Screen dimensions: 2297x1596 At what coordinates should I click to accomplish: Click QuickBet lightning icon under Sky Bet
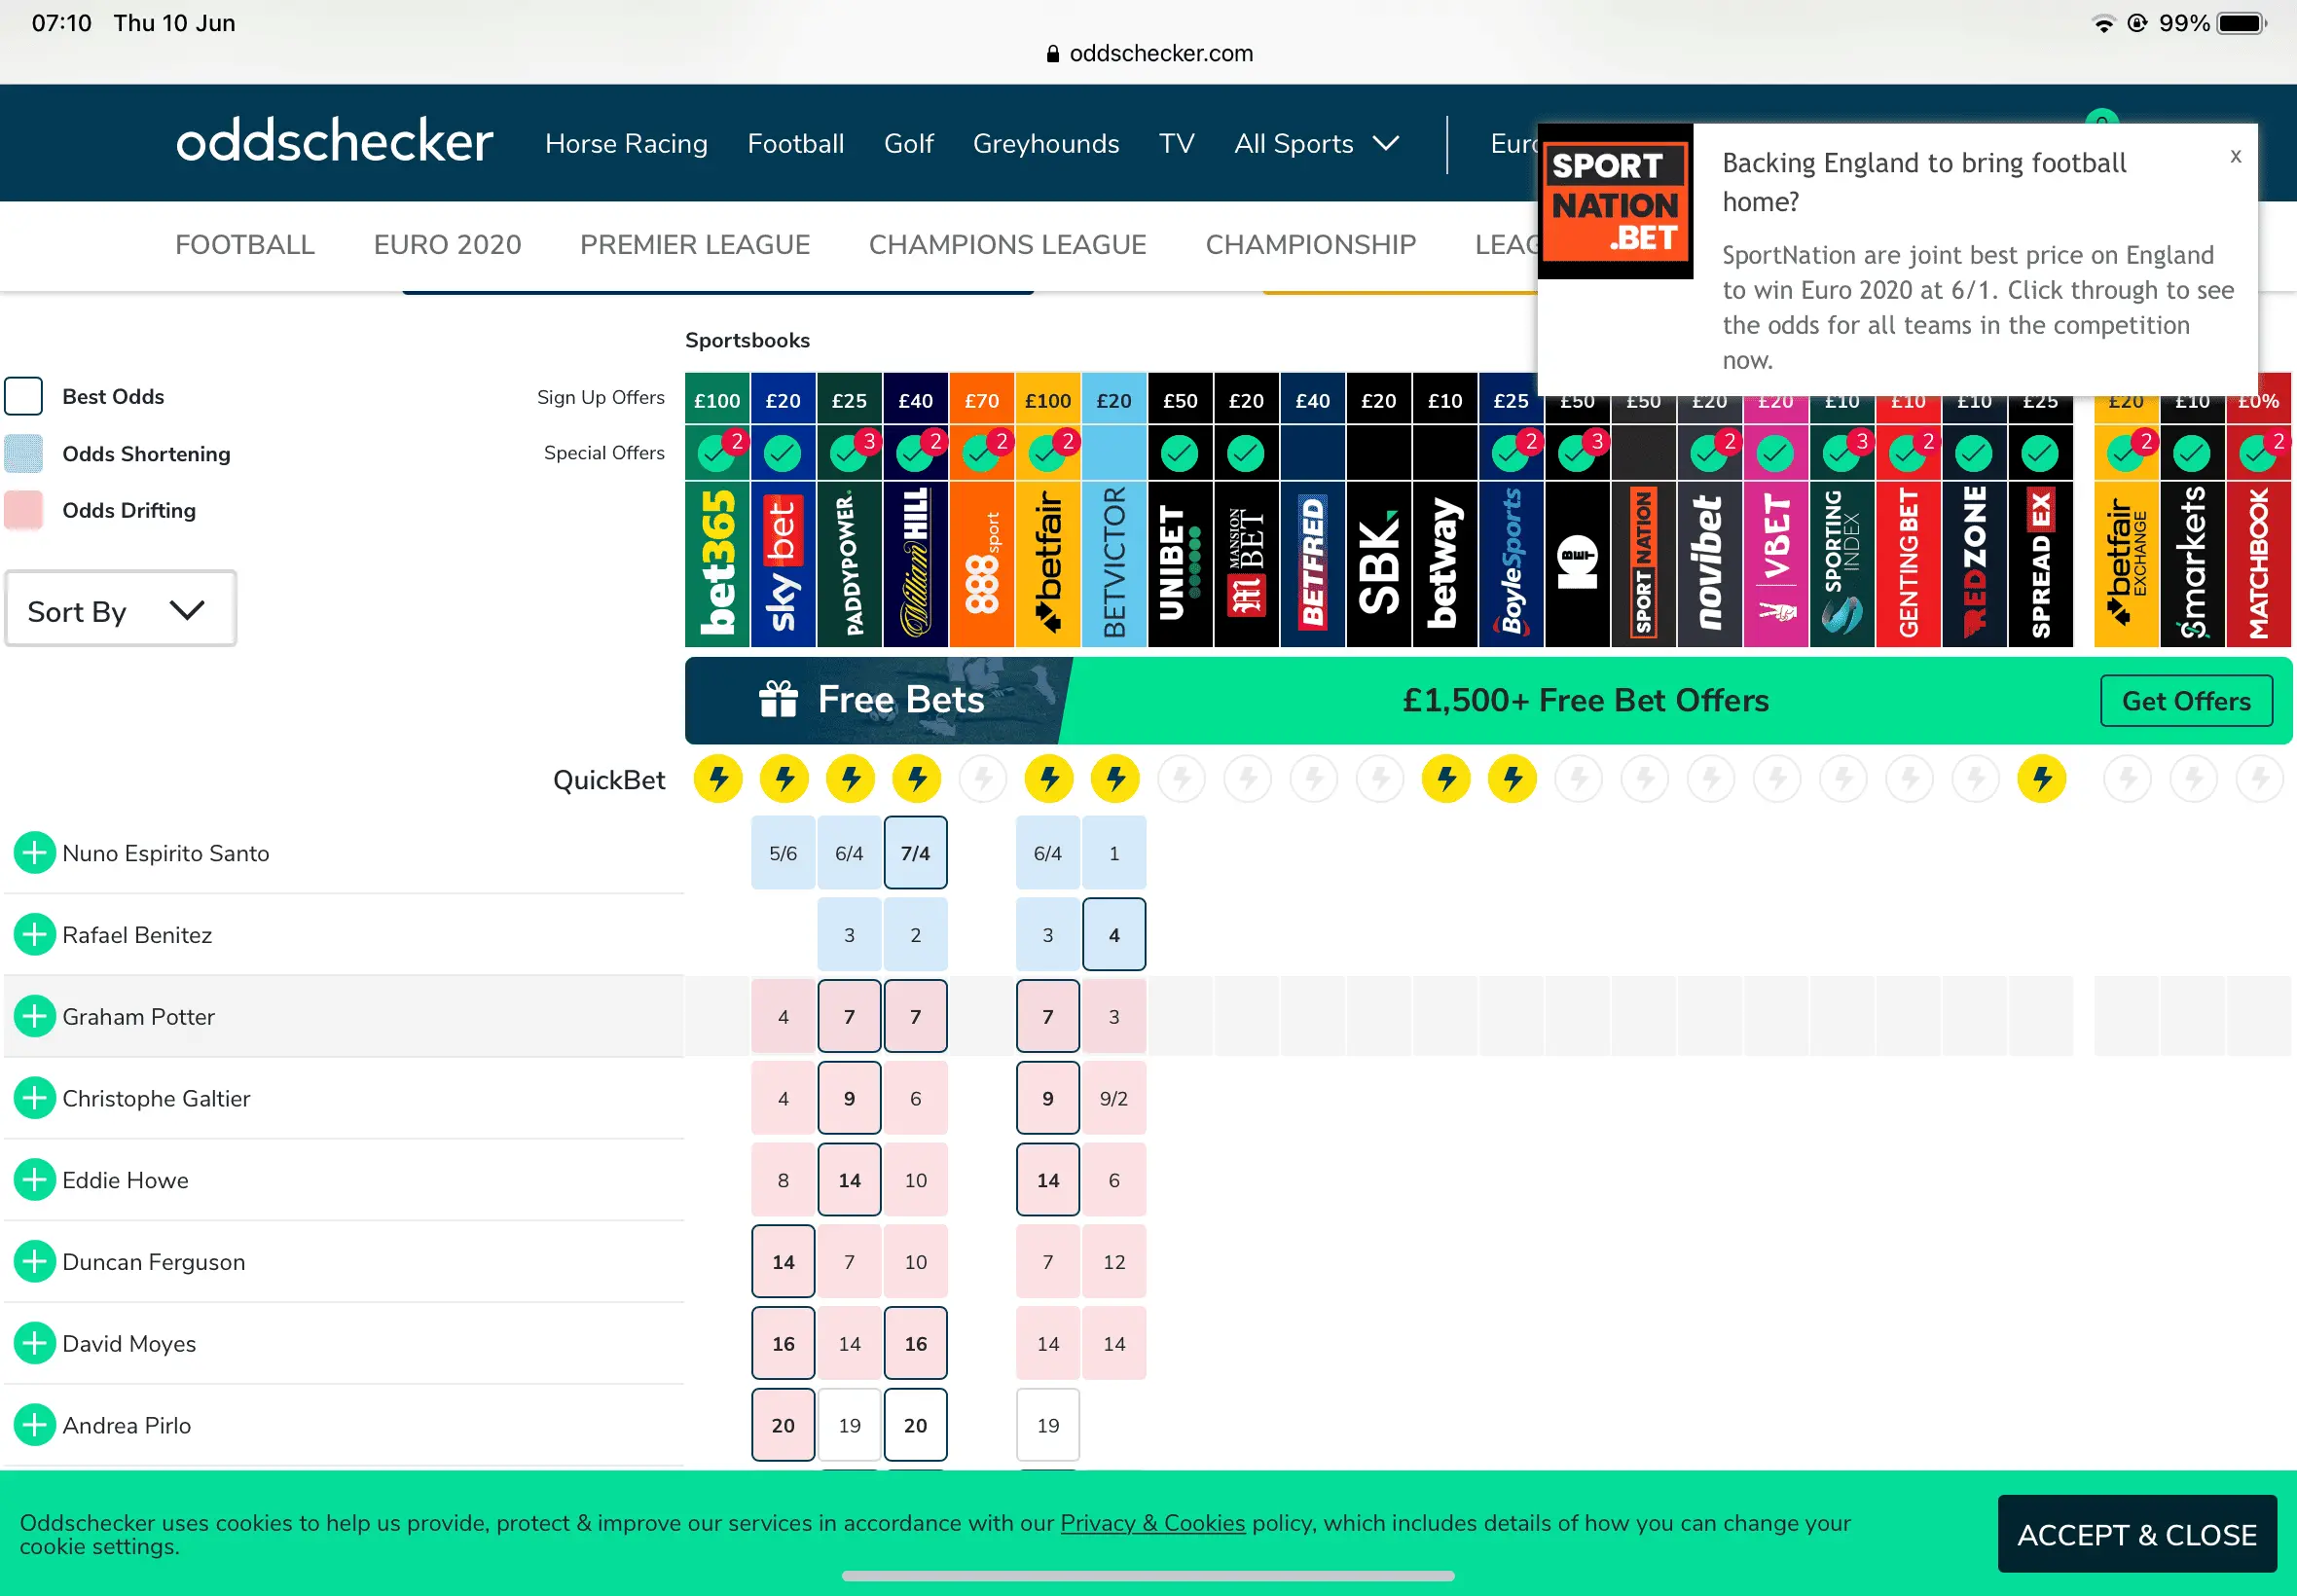pos(784,779)
